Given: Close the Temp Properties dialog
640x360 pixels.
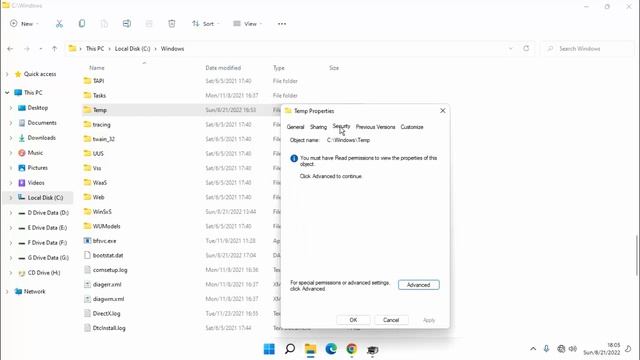Looking at the screenshot, I should point(443,111).
